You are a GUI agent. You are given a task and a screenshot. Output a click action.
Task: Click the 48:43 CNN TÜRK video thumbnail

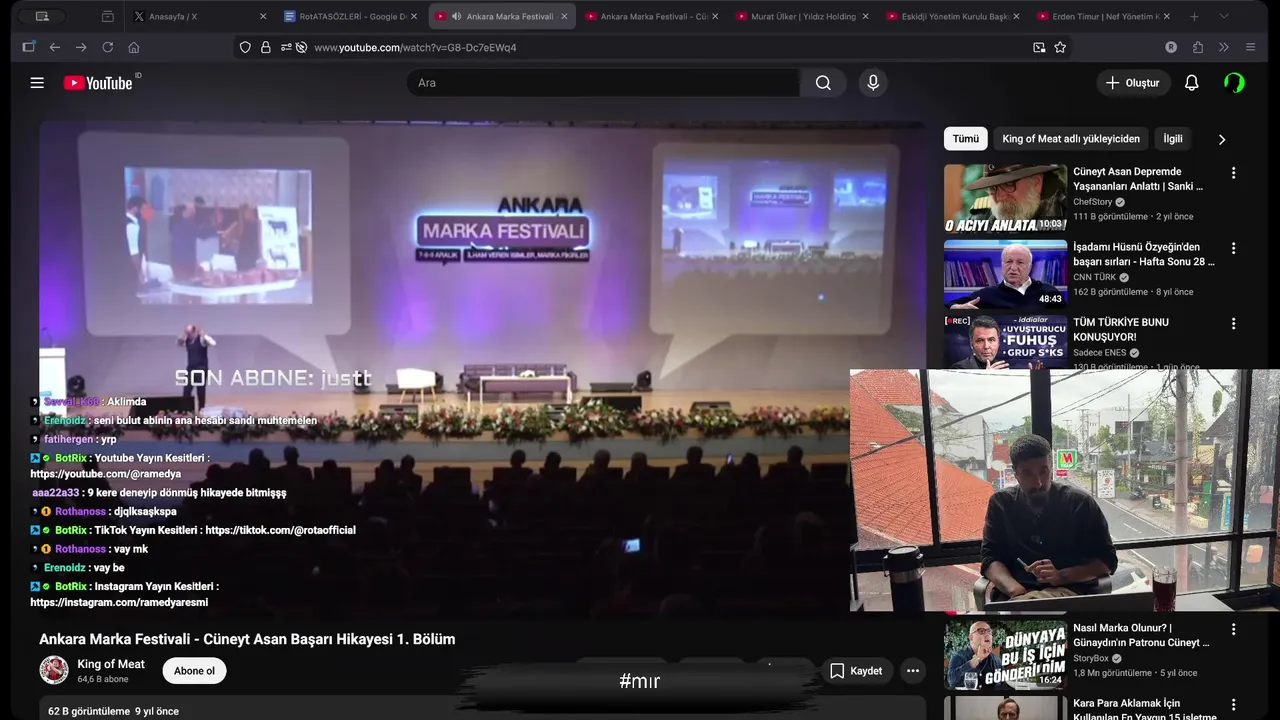click(x=1005, y=274)
